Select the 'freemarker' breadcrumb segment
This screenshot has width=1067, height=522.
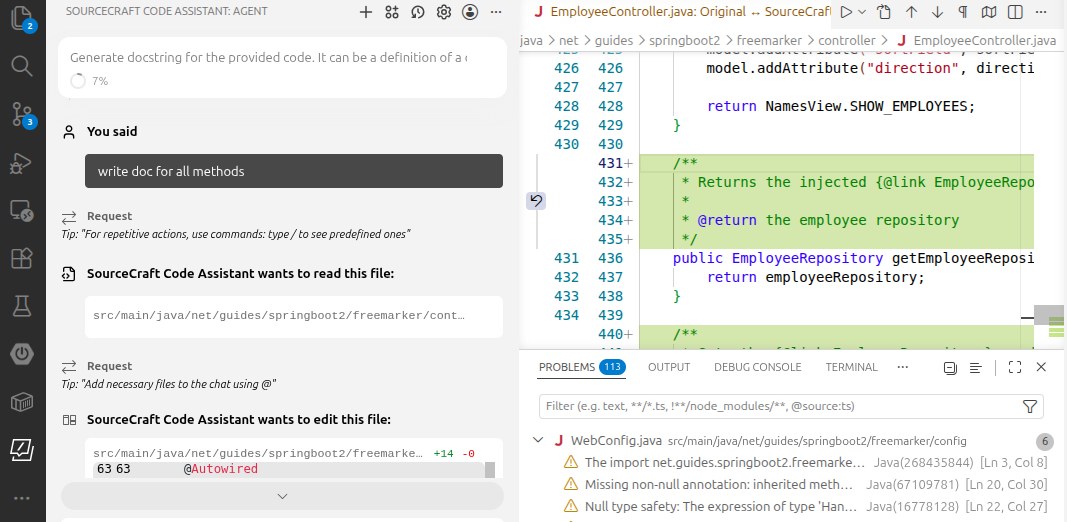[x=771, y=40]
